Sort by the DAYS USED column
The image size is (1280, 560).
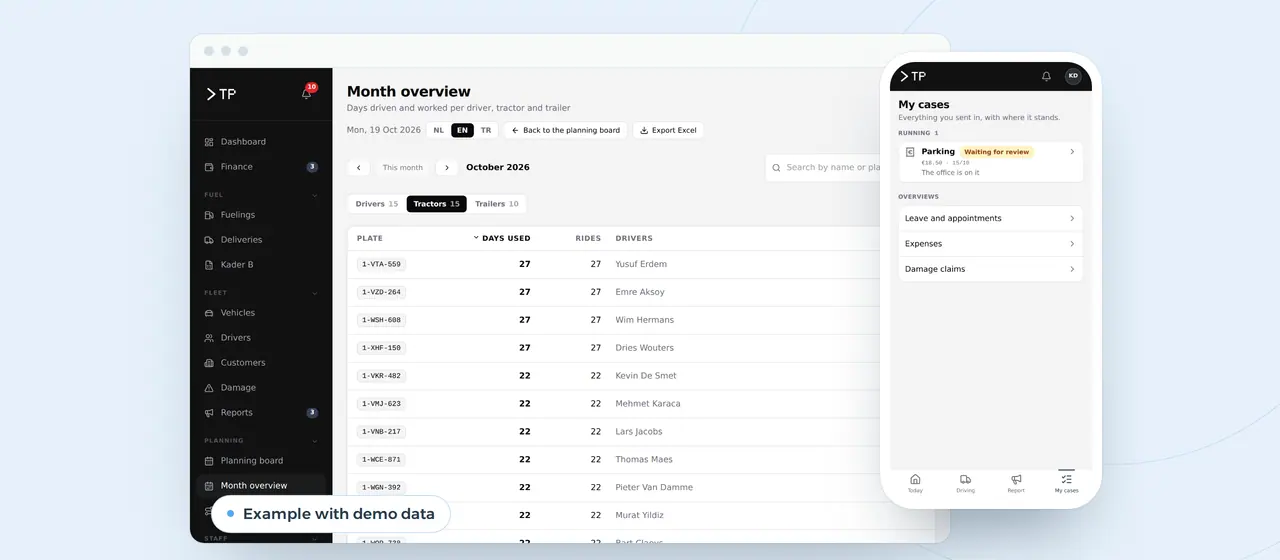[x=502, y=239]
